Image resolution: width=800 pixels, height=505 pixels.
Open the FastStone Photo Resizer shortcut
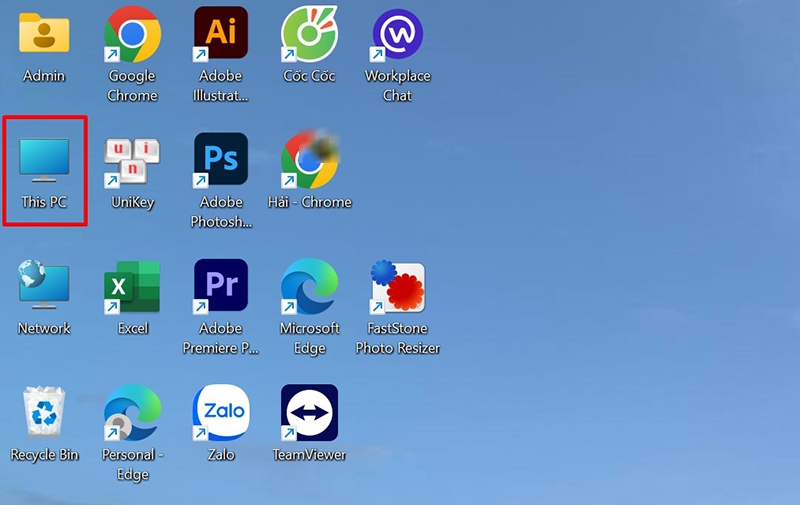point(397,286)
